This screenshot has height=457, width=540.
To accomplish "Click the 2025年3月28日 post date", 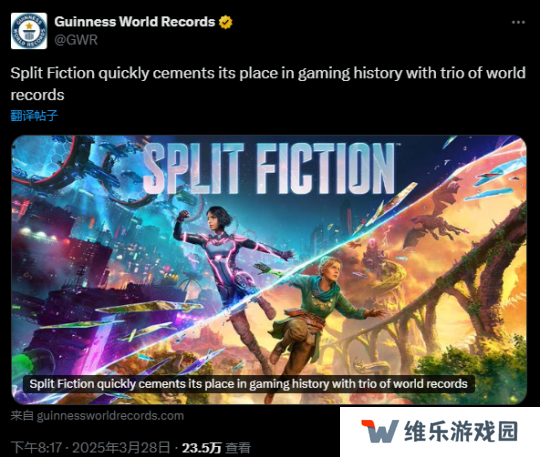I will (121, 448).
